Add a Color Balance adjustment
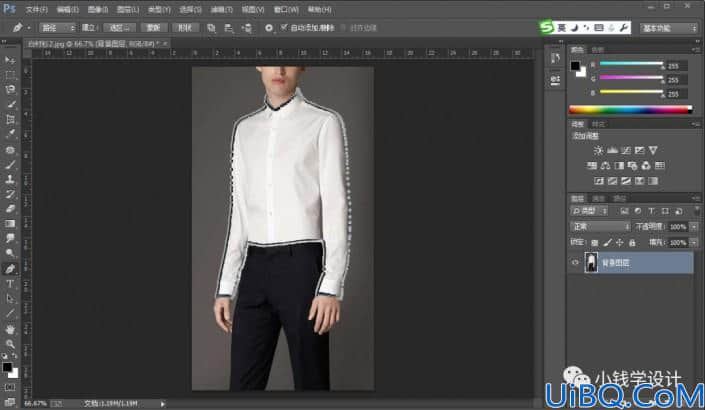705x410 pixels. click(605, 166)
